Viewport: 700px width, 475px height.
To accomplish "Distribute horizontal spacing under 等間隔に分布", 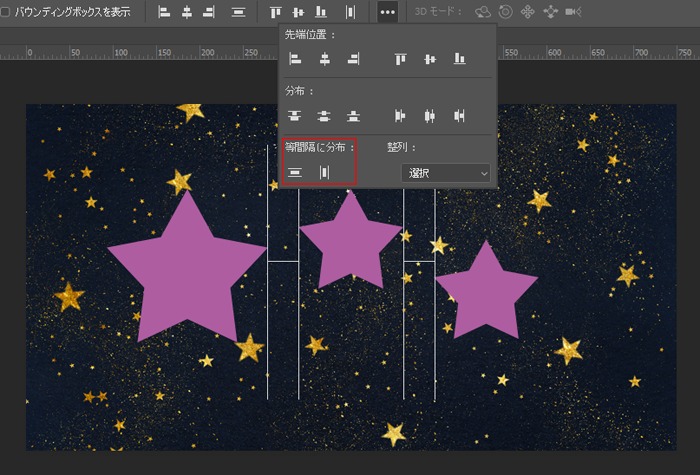I will click(325, 172).
